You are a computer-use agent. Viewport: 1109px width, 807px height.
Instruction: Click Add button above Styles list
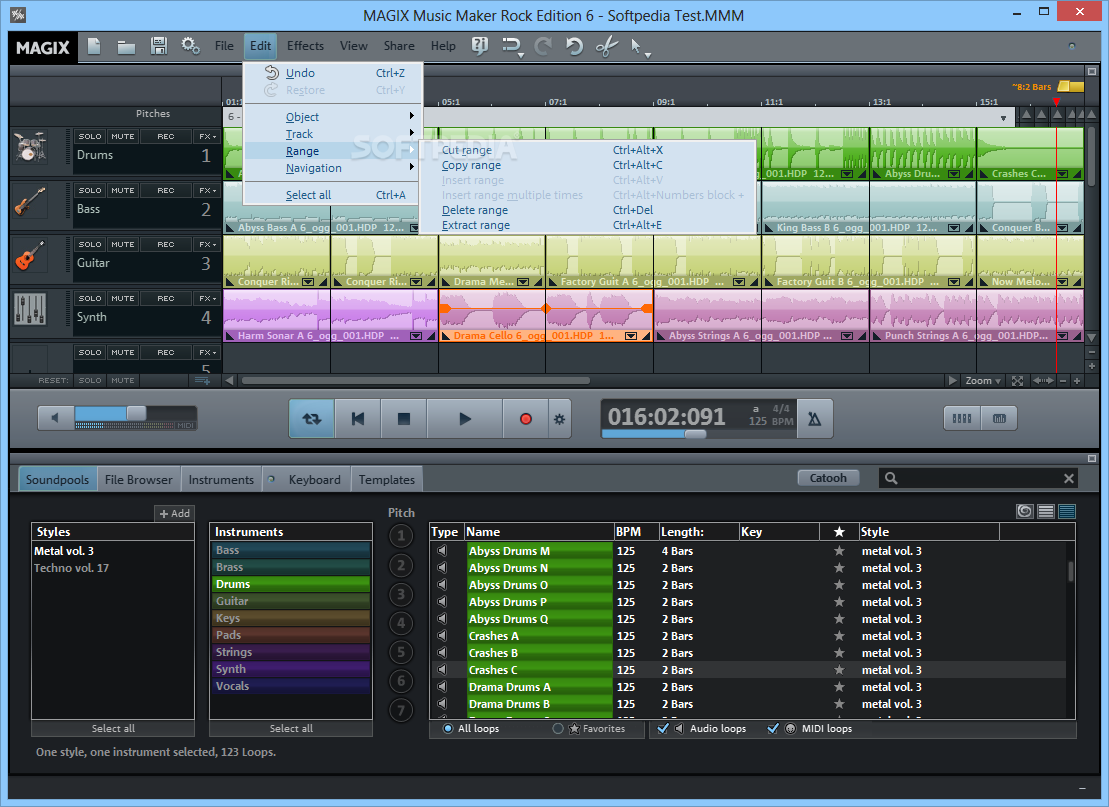(x=175, y=513)
